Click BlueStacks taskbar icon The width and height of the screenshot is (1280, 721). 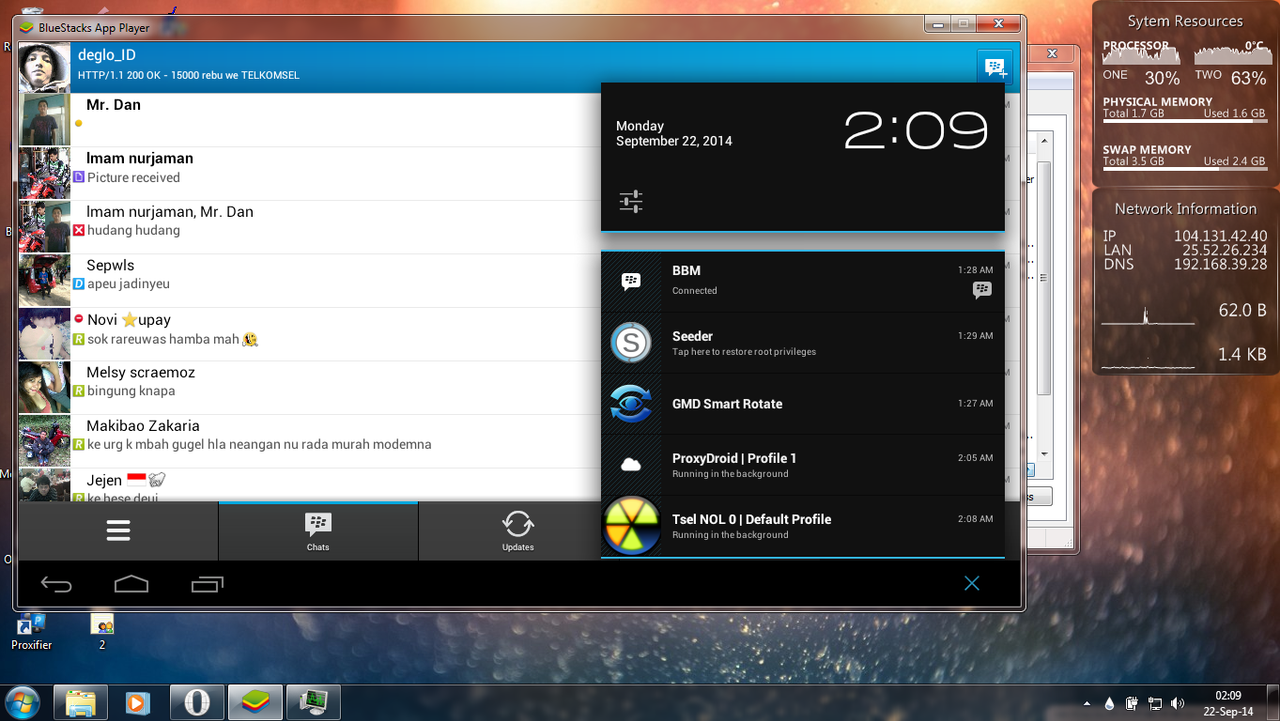click(255, 703)
